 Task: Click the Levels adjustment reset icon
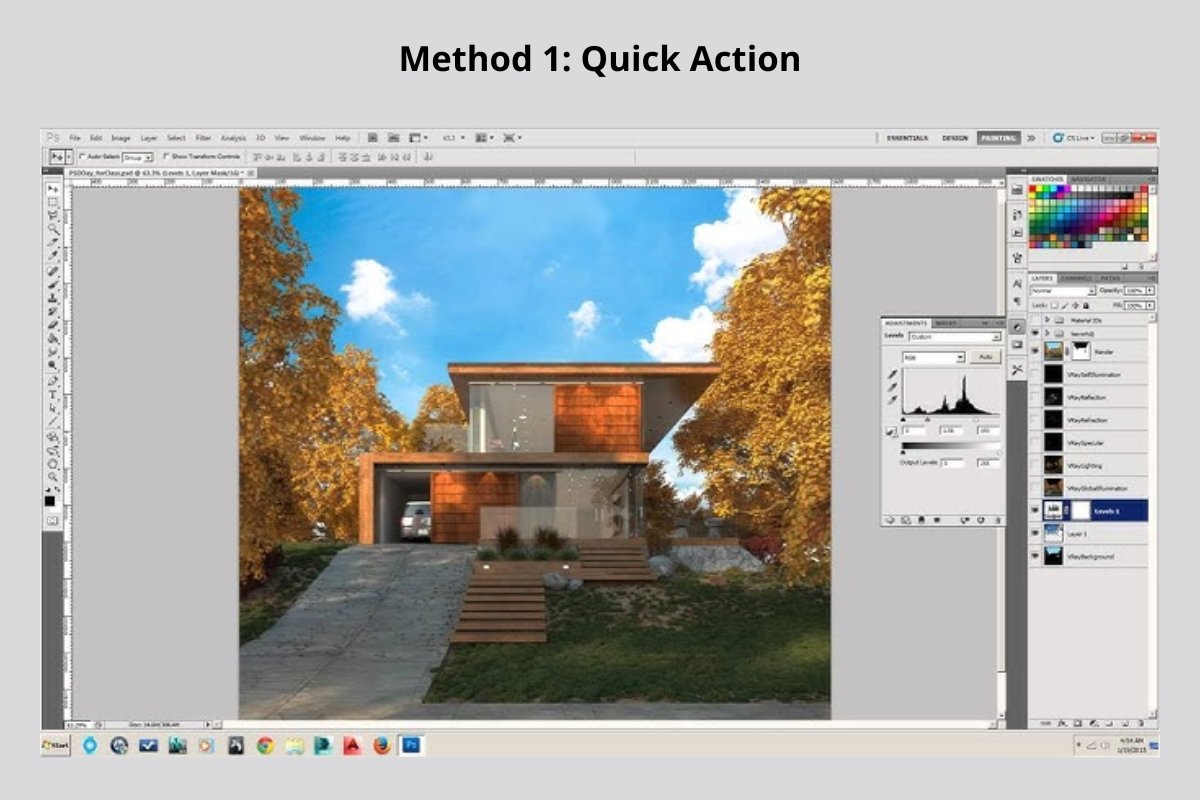(983, 519)
